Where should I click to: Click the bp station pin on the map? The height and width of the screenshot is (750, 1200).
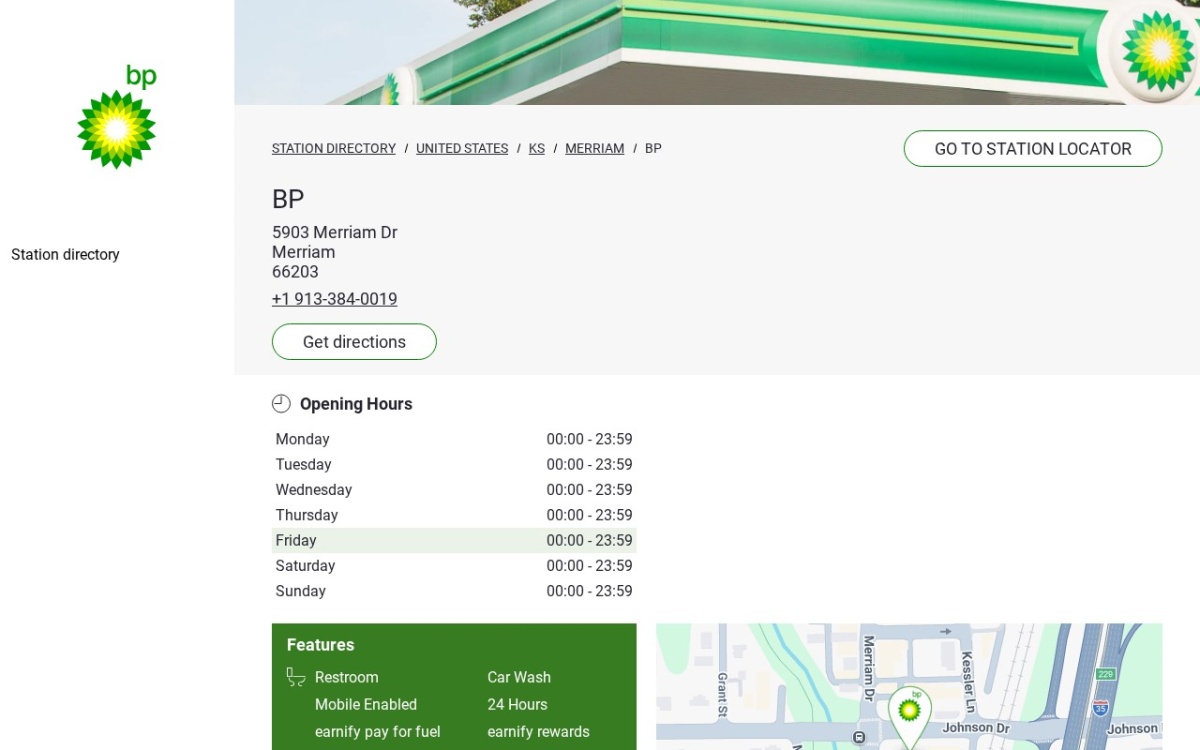[x=909, y=716]
